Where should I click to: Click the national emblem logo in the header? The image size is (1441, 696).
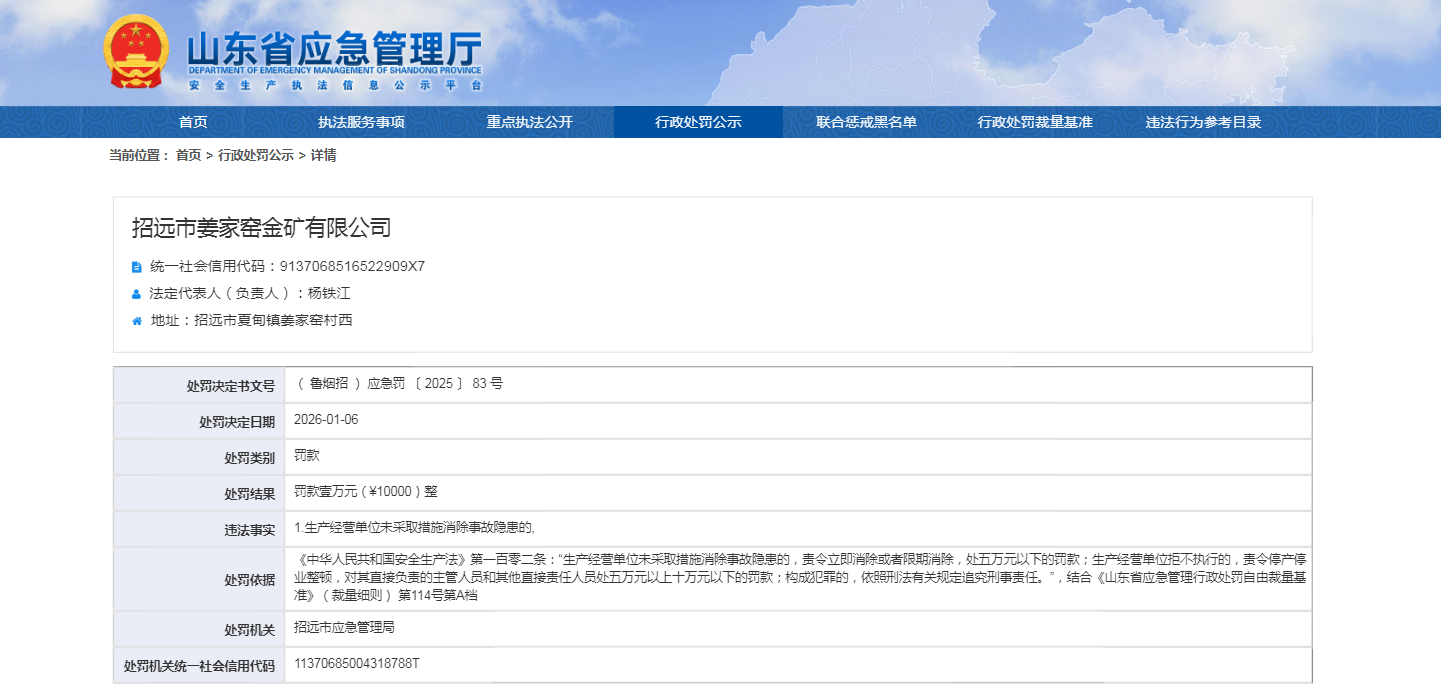coord(137,52)
